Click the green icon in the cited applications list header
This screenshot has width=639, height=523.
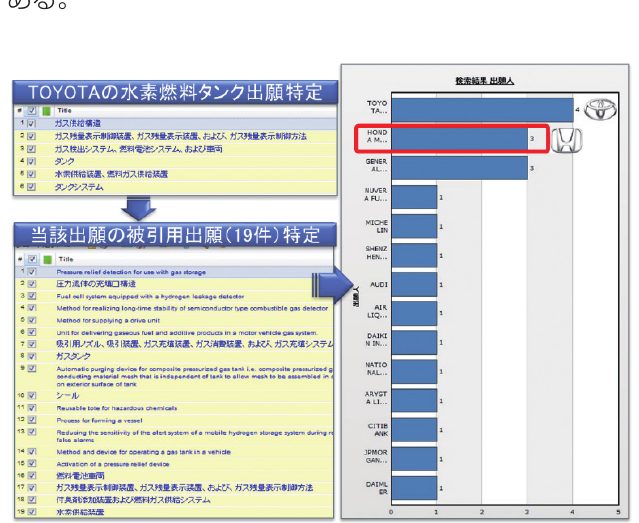point(47,259)
